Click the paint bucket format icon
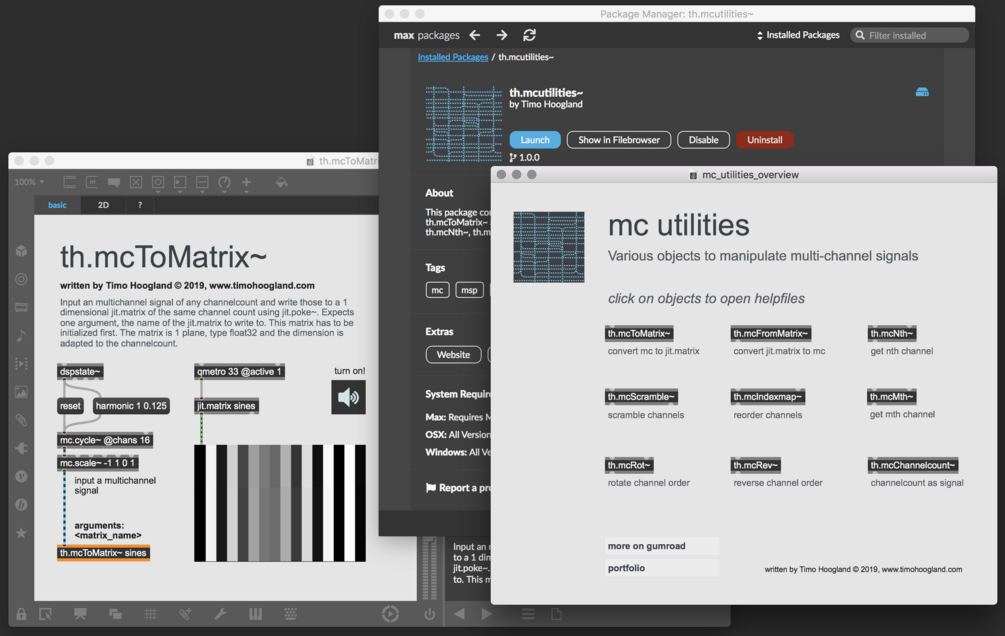The image size is (1005, 636). pos(281,183)
